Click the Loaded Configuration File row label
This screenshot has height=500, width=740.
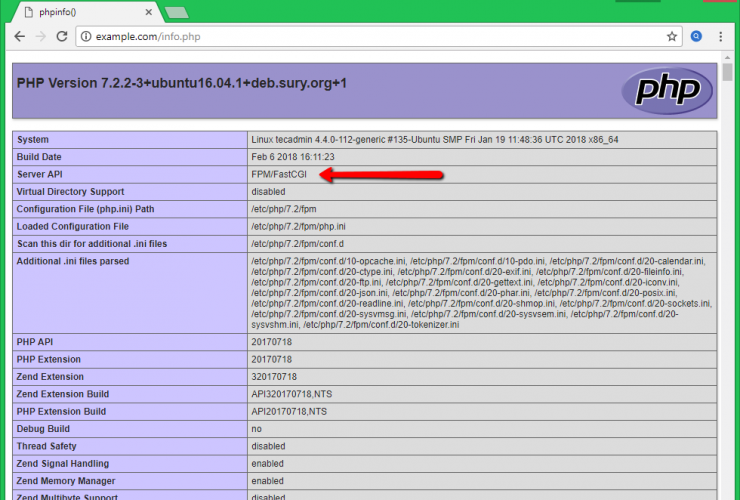coord(72,227)
